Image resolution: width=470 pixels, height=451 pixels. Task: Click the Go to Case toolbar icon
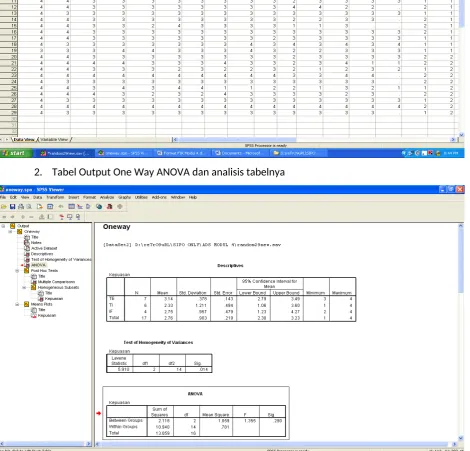tap(80, 207)
